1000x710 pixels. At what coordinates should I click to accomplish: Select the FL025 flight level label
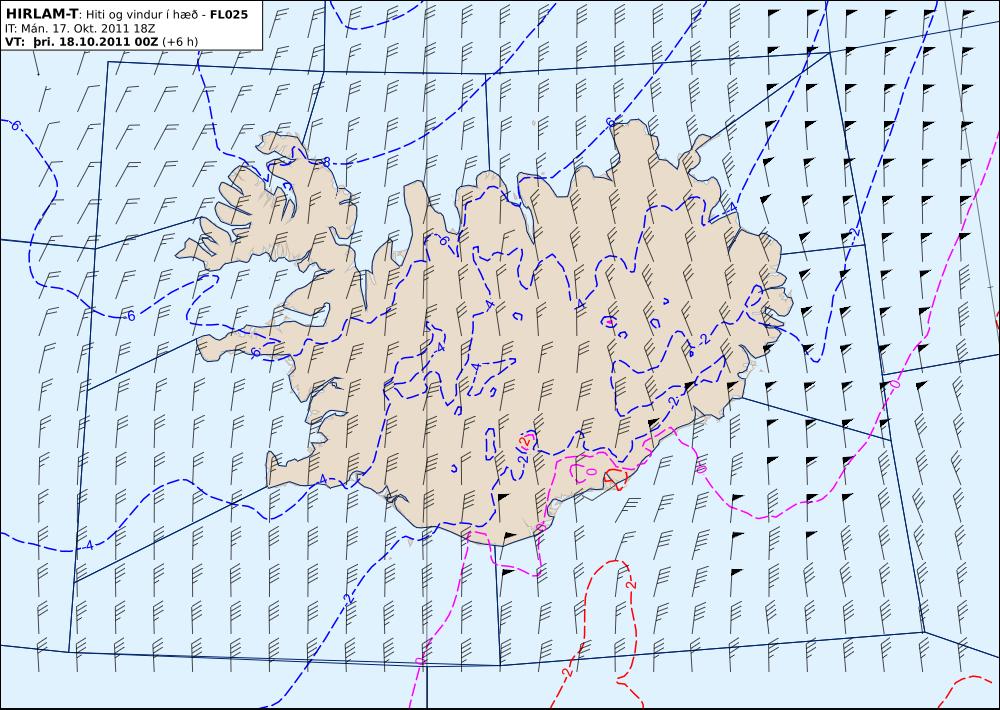coord(229,13)
